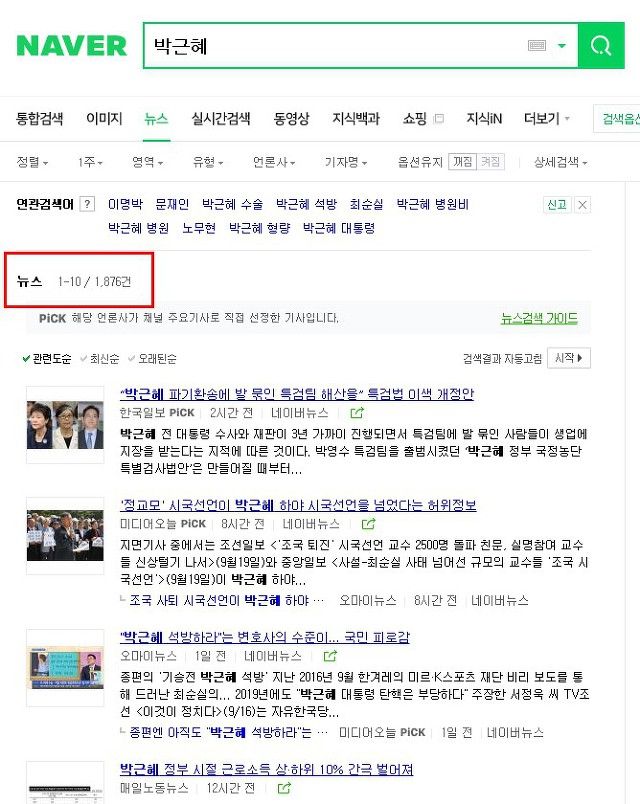Select 오래된순 sort option
Image resolution: width=640 pixels, height=804 pixels.
click(x=152, y=358)
